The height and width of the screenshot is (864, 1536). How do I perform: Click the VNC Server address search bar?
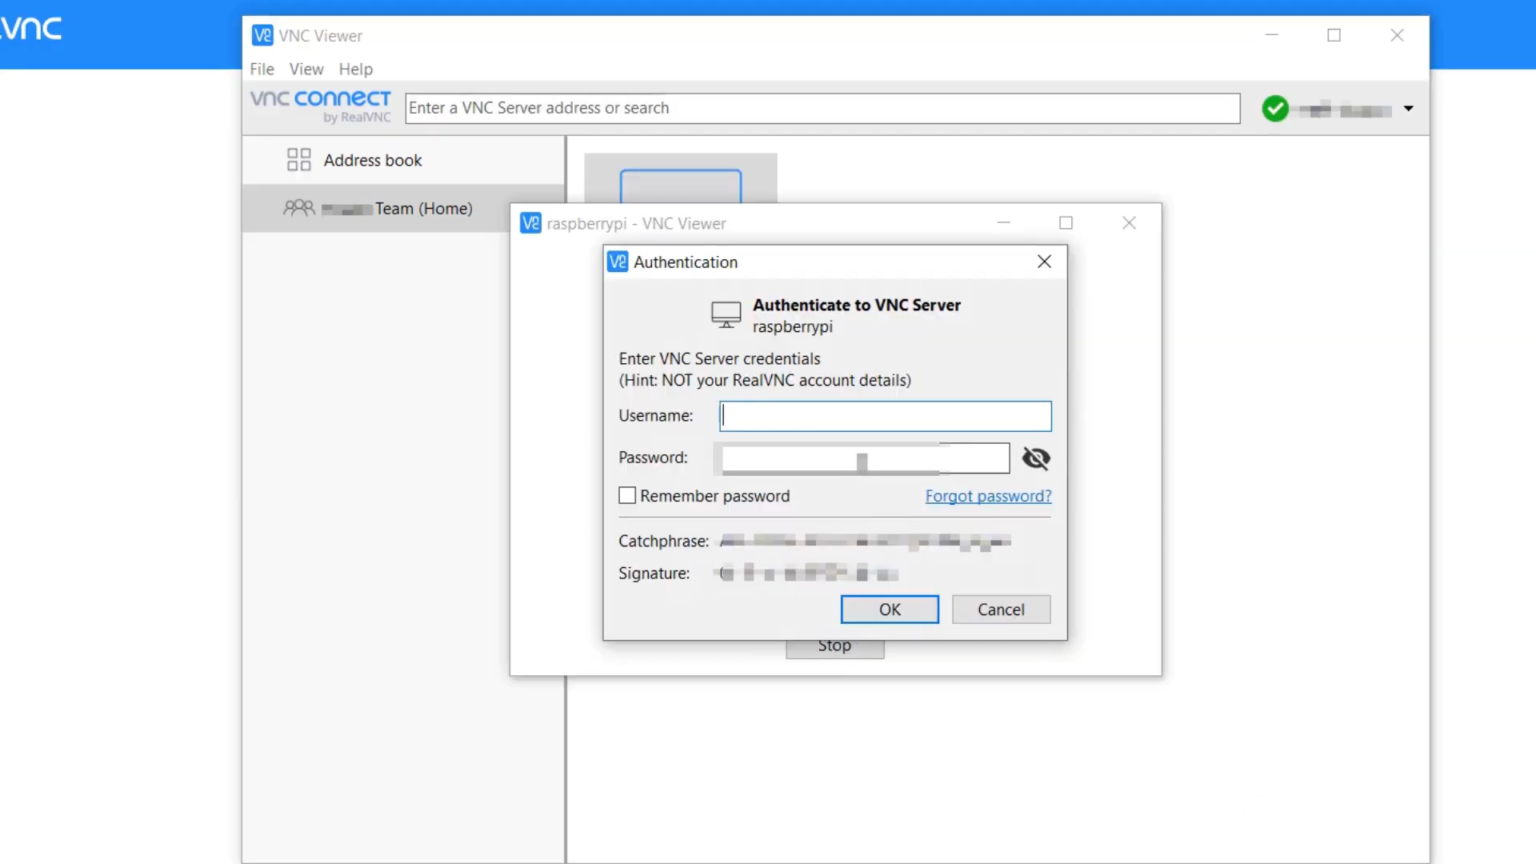[x=822, y=107]
